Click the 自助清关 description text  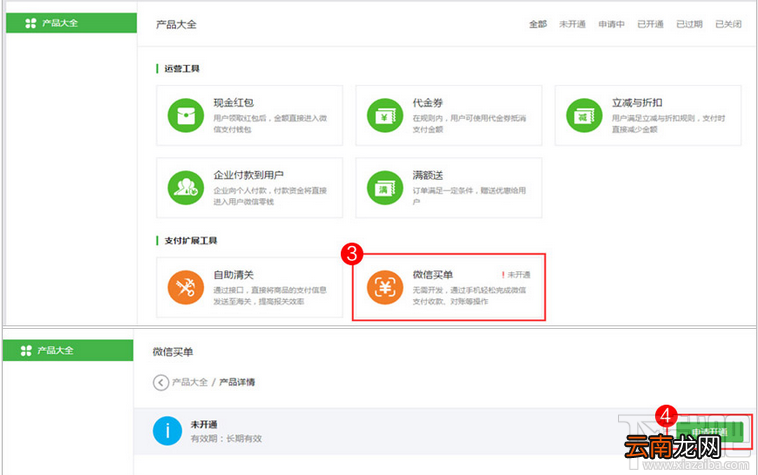270,296
